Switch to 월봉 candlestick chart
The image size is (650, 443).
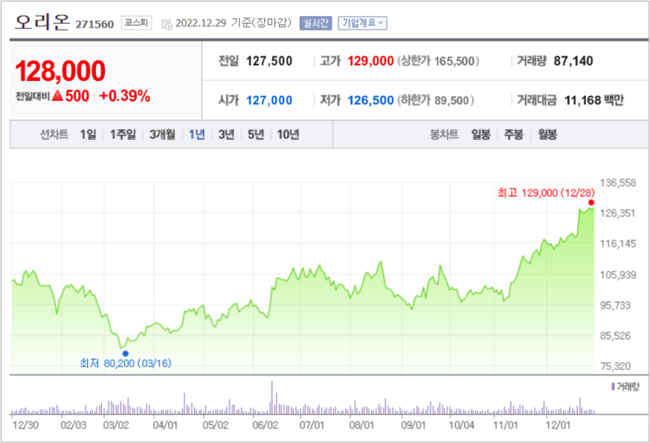click(547, 134)
